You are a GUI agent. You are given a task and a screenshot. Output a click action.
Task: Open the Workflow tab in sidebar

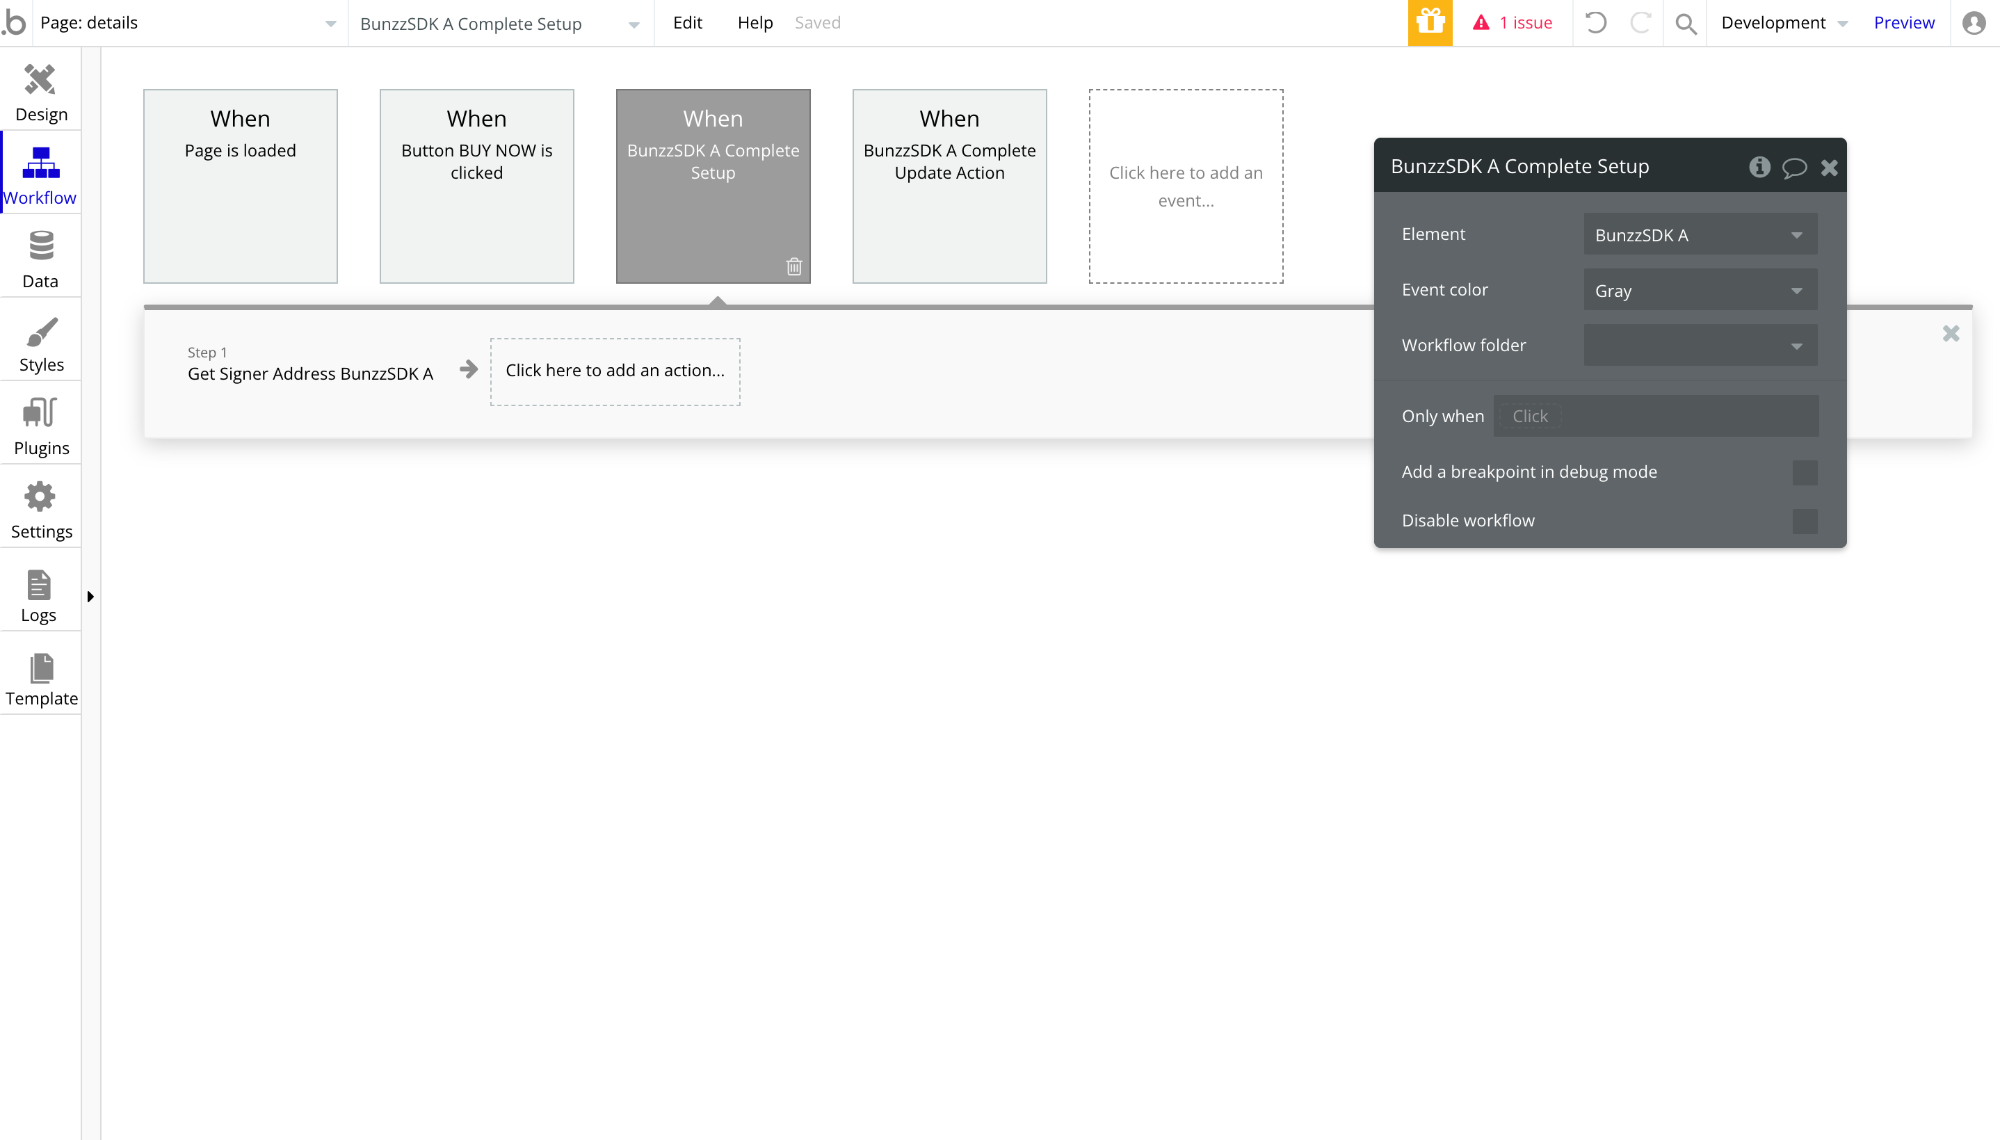40,176
